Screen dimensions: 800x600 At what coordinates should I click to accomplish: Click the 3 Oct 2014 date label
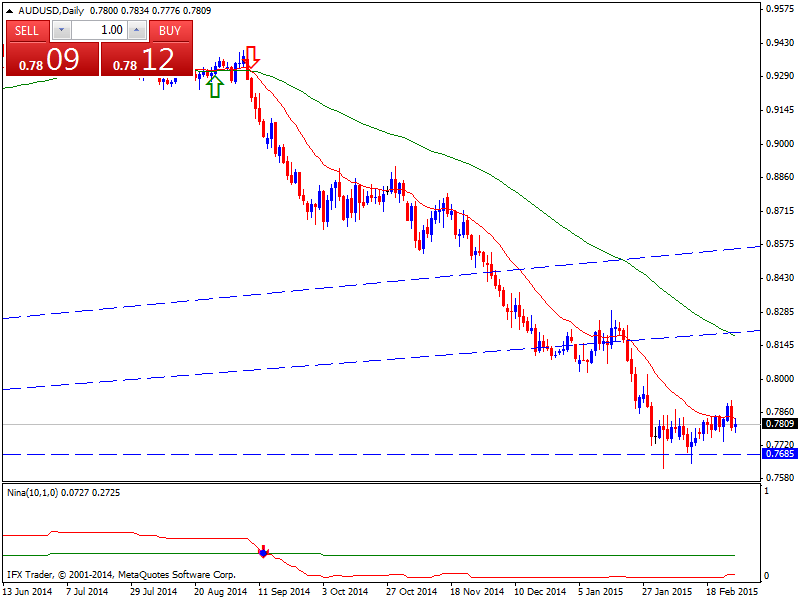tap(345, 591)
